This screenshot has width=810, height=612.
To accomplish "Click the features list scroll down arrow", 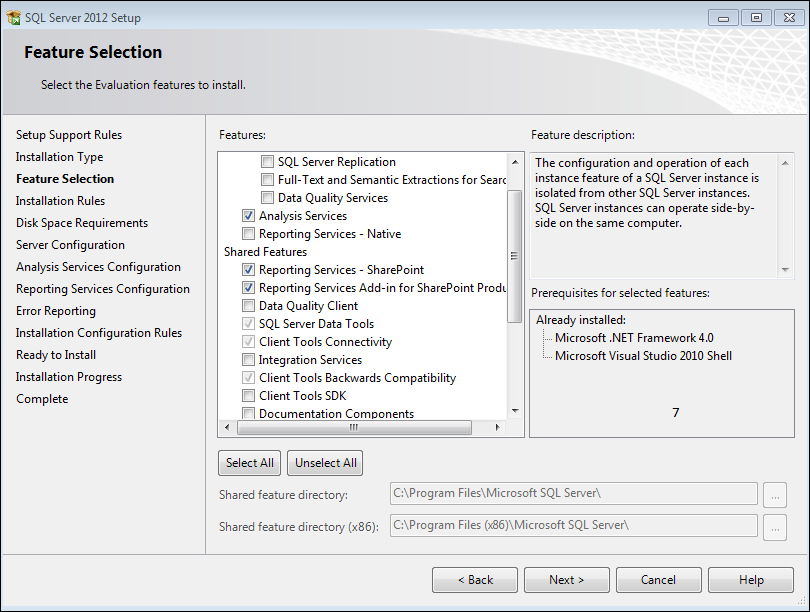I will click(515, 411).
